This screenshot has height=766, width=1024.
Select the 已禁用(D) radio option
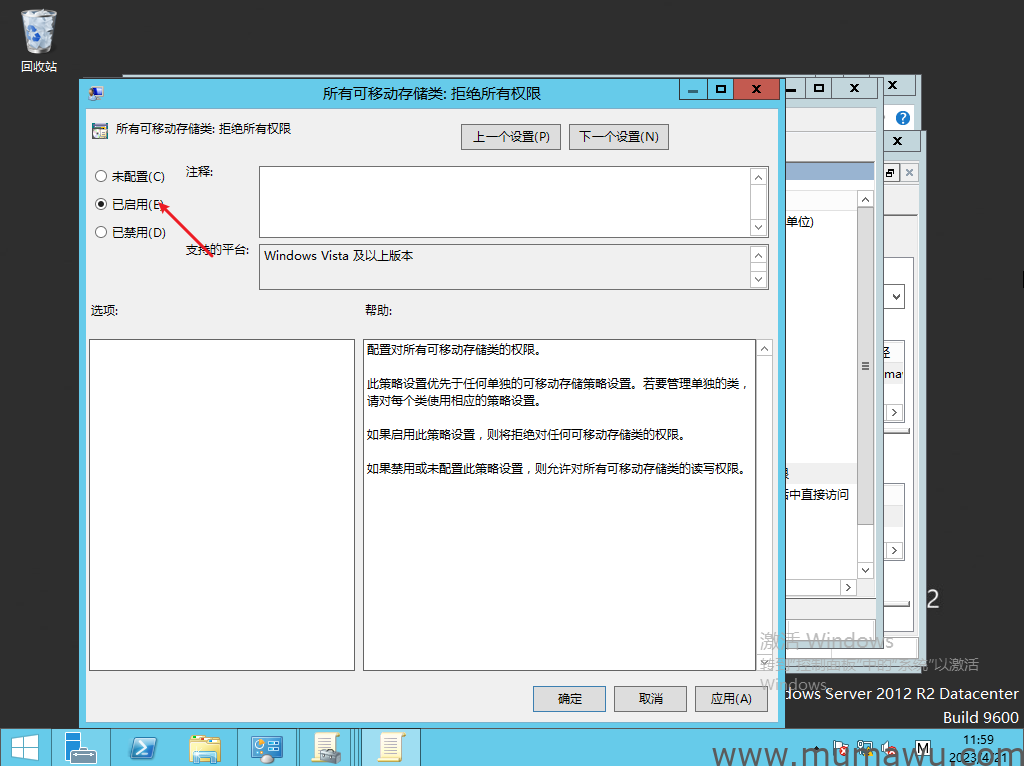coord(100,232)
